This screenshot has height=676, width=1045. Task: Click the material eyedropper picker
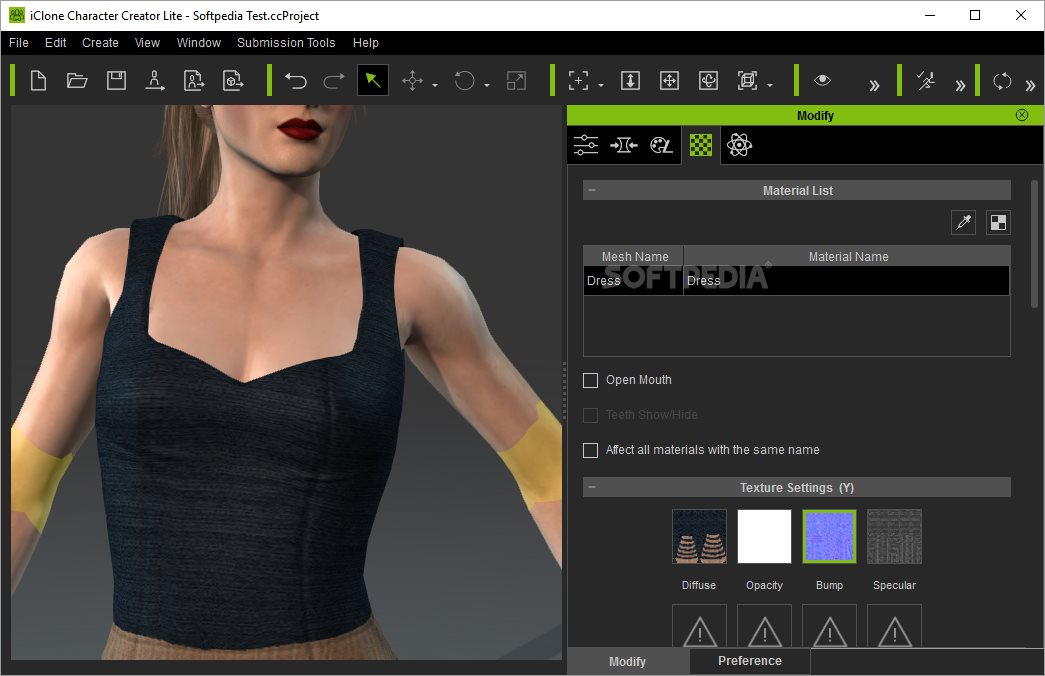tap(963, 223)
